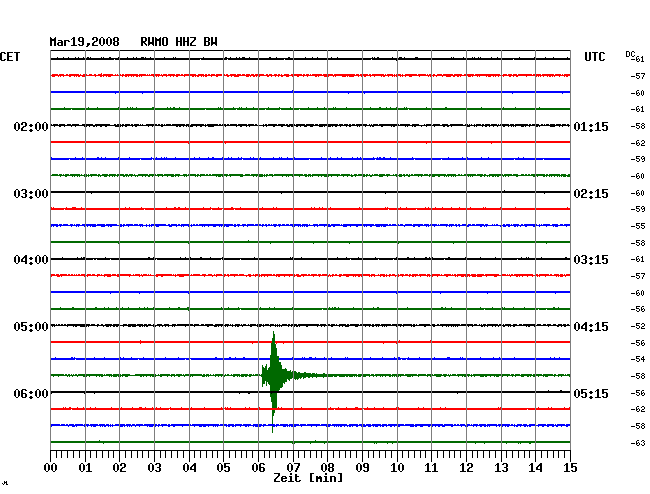
Task: Select the 04:00 CET time label
Action: click(x=31, y=260)
